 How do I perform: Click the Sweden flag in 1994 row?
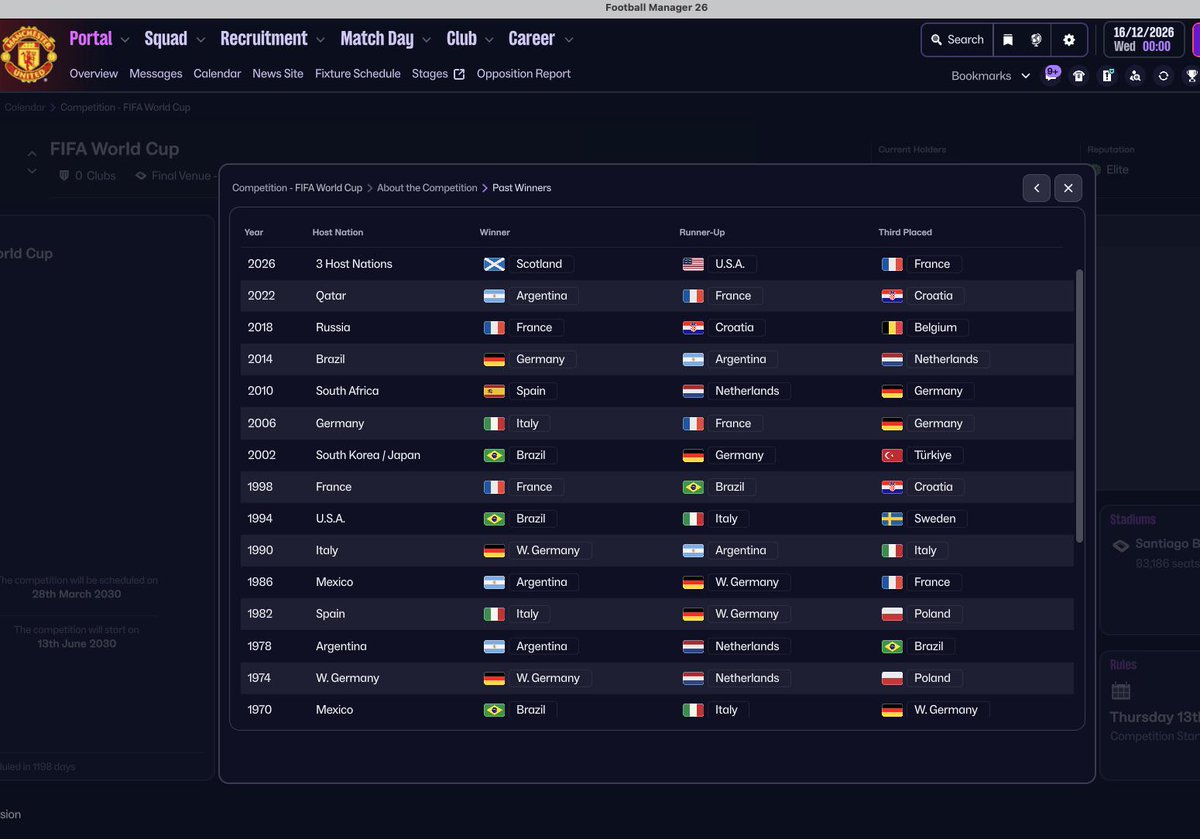pyautogui.click(x=892, y=519)
